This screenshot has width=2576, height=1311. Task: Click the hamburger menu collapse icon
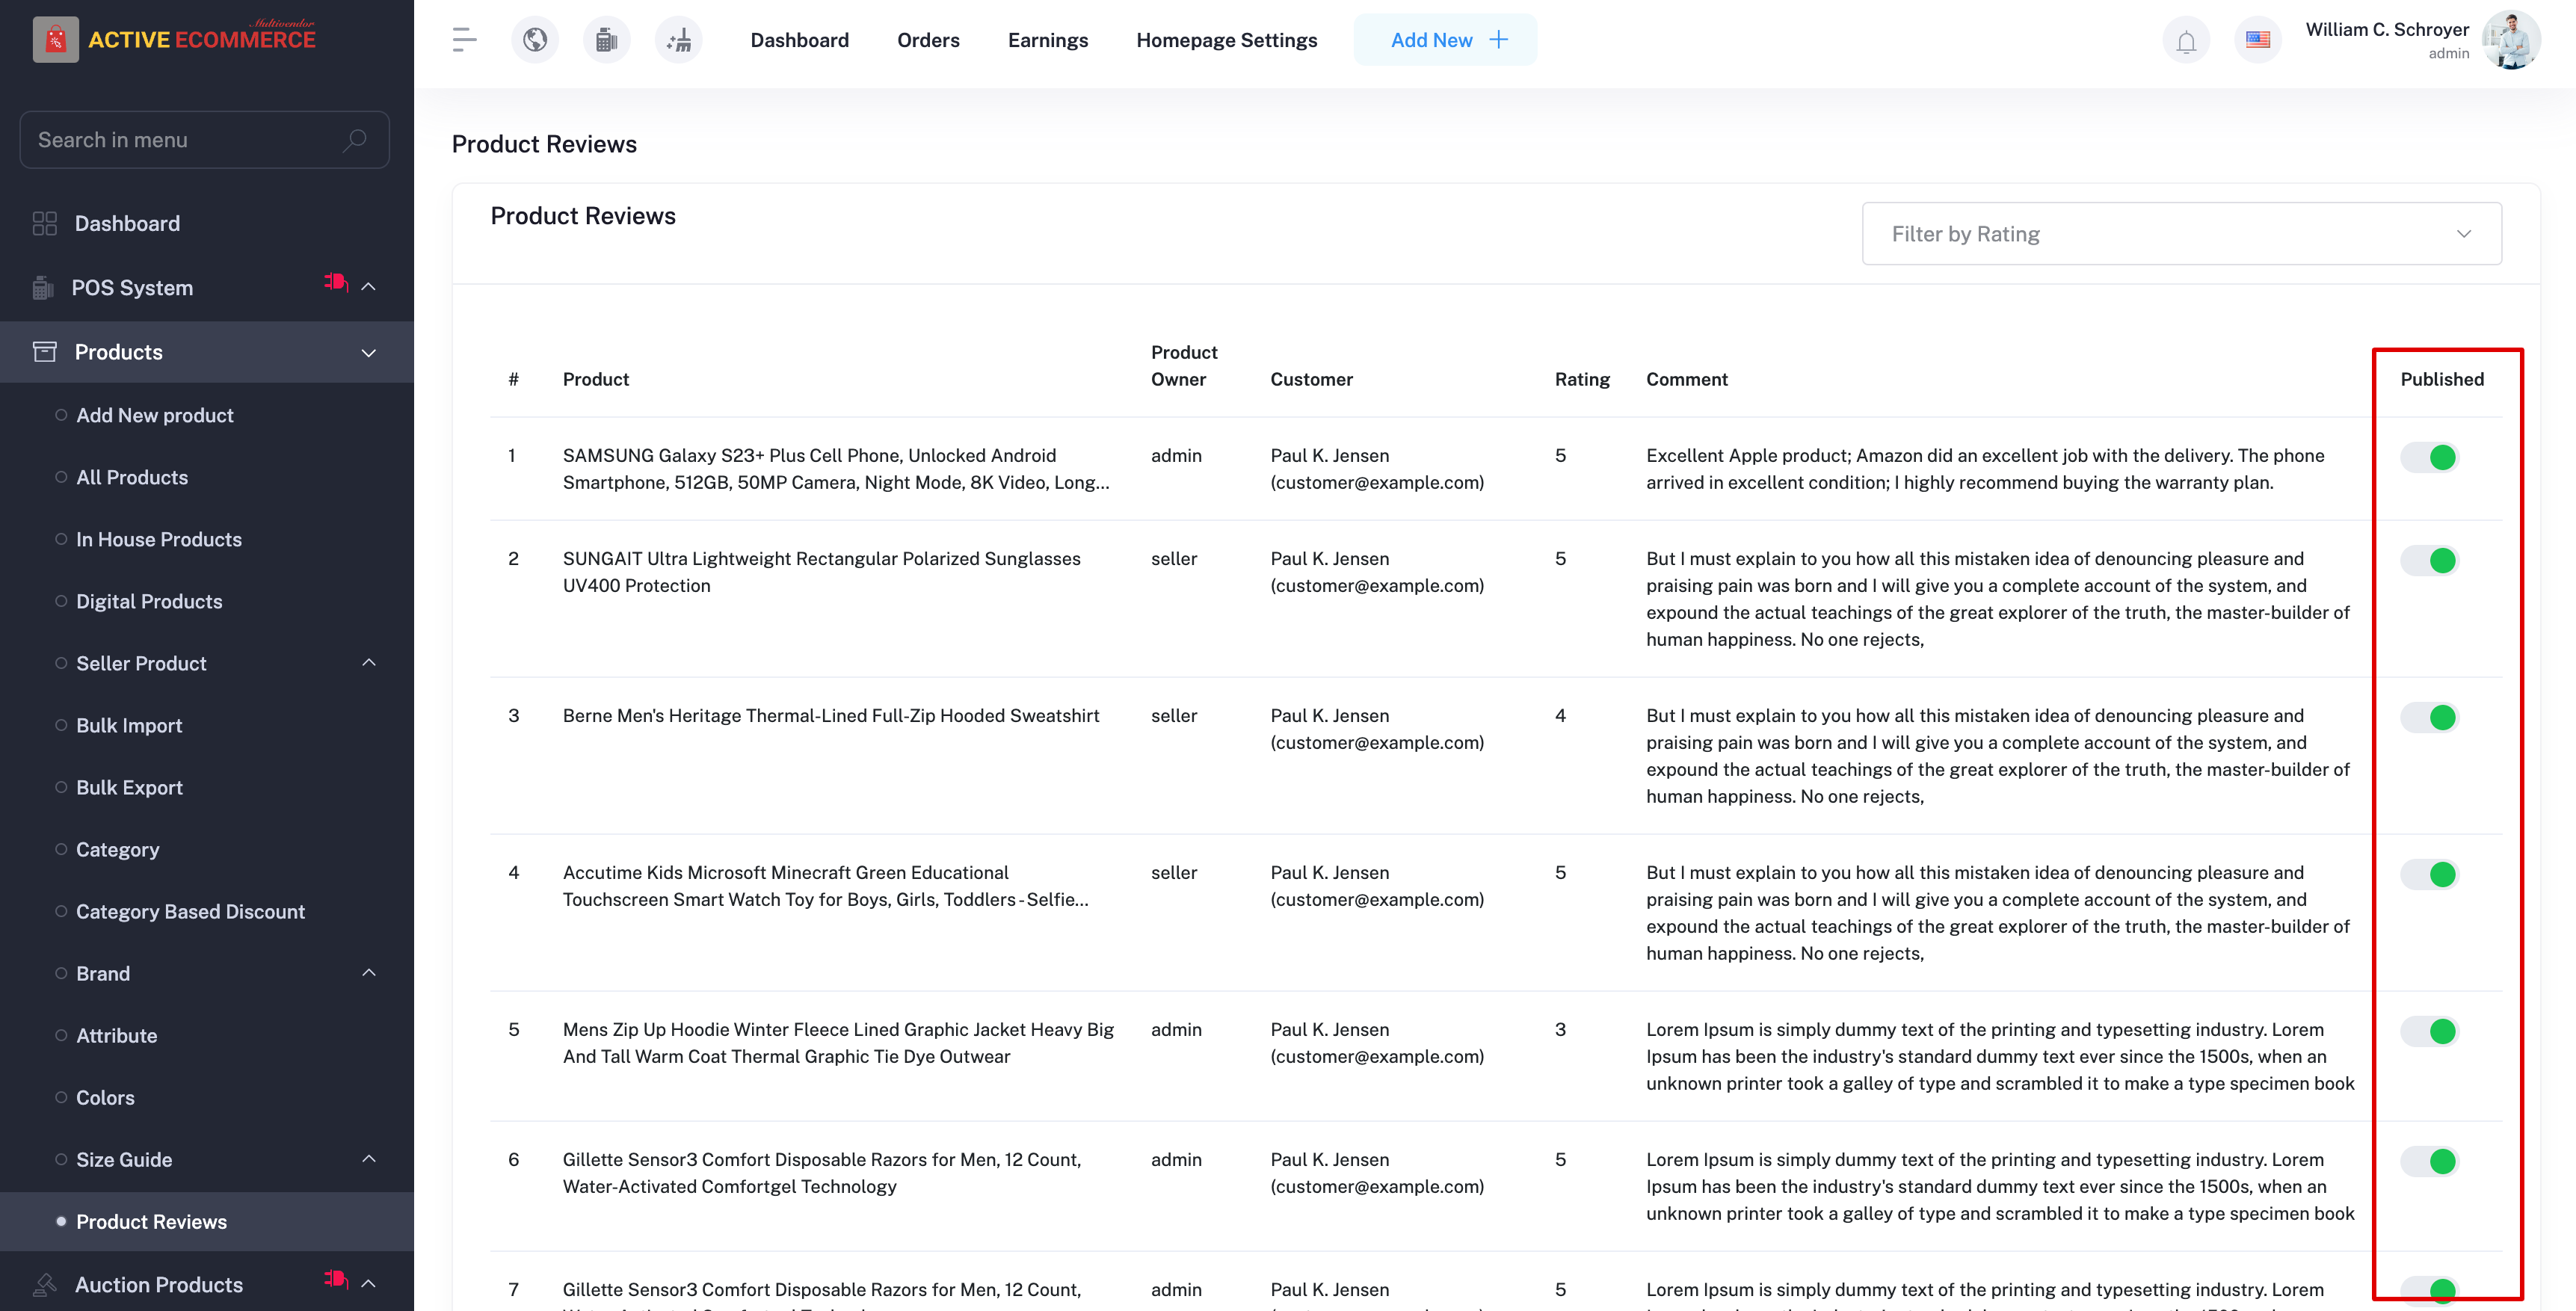464,40
